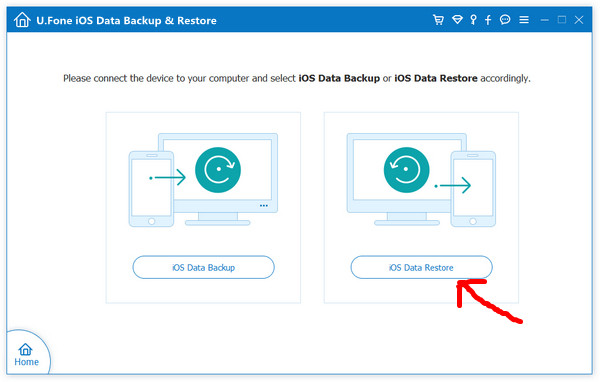The width and height of the screenshot is (600, 382).
Task: Open the shopping cart purchase icon
Action: (x=439, y=20)
